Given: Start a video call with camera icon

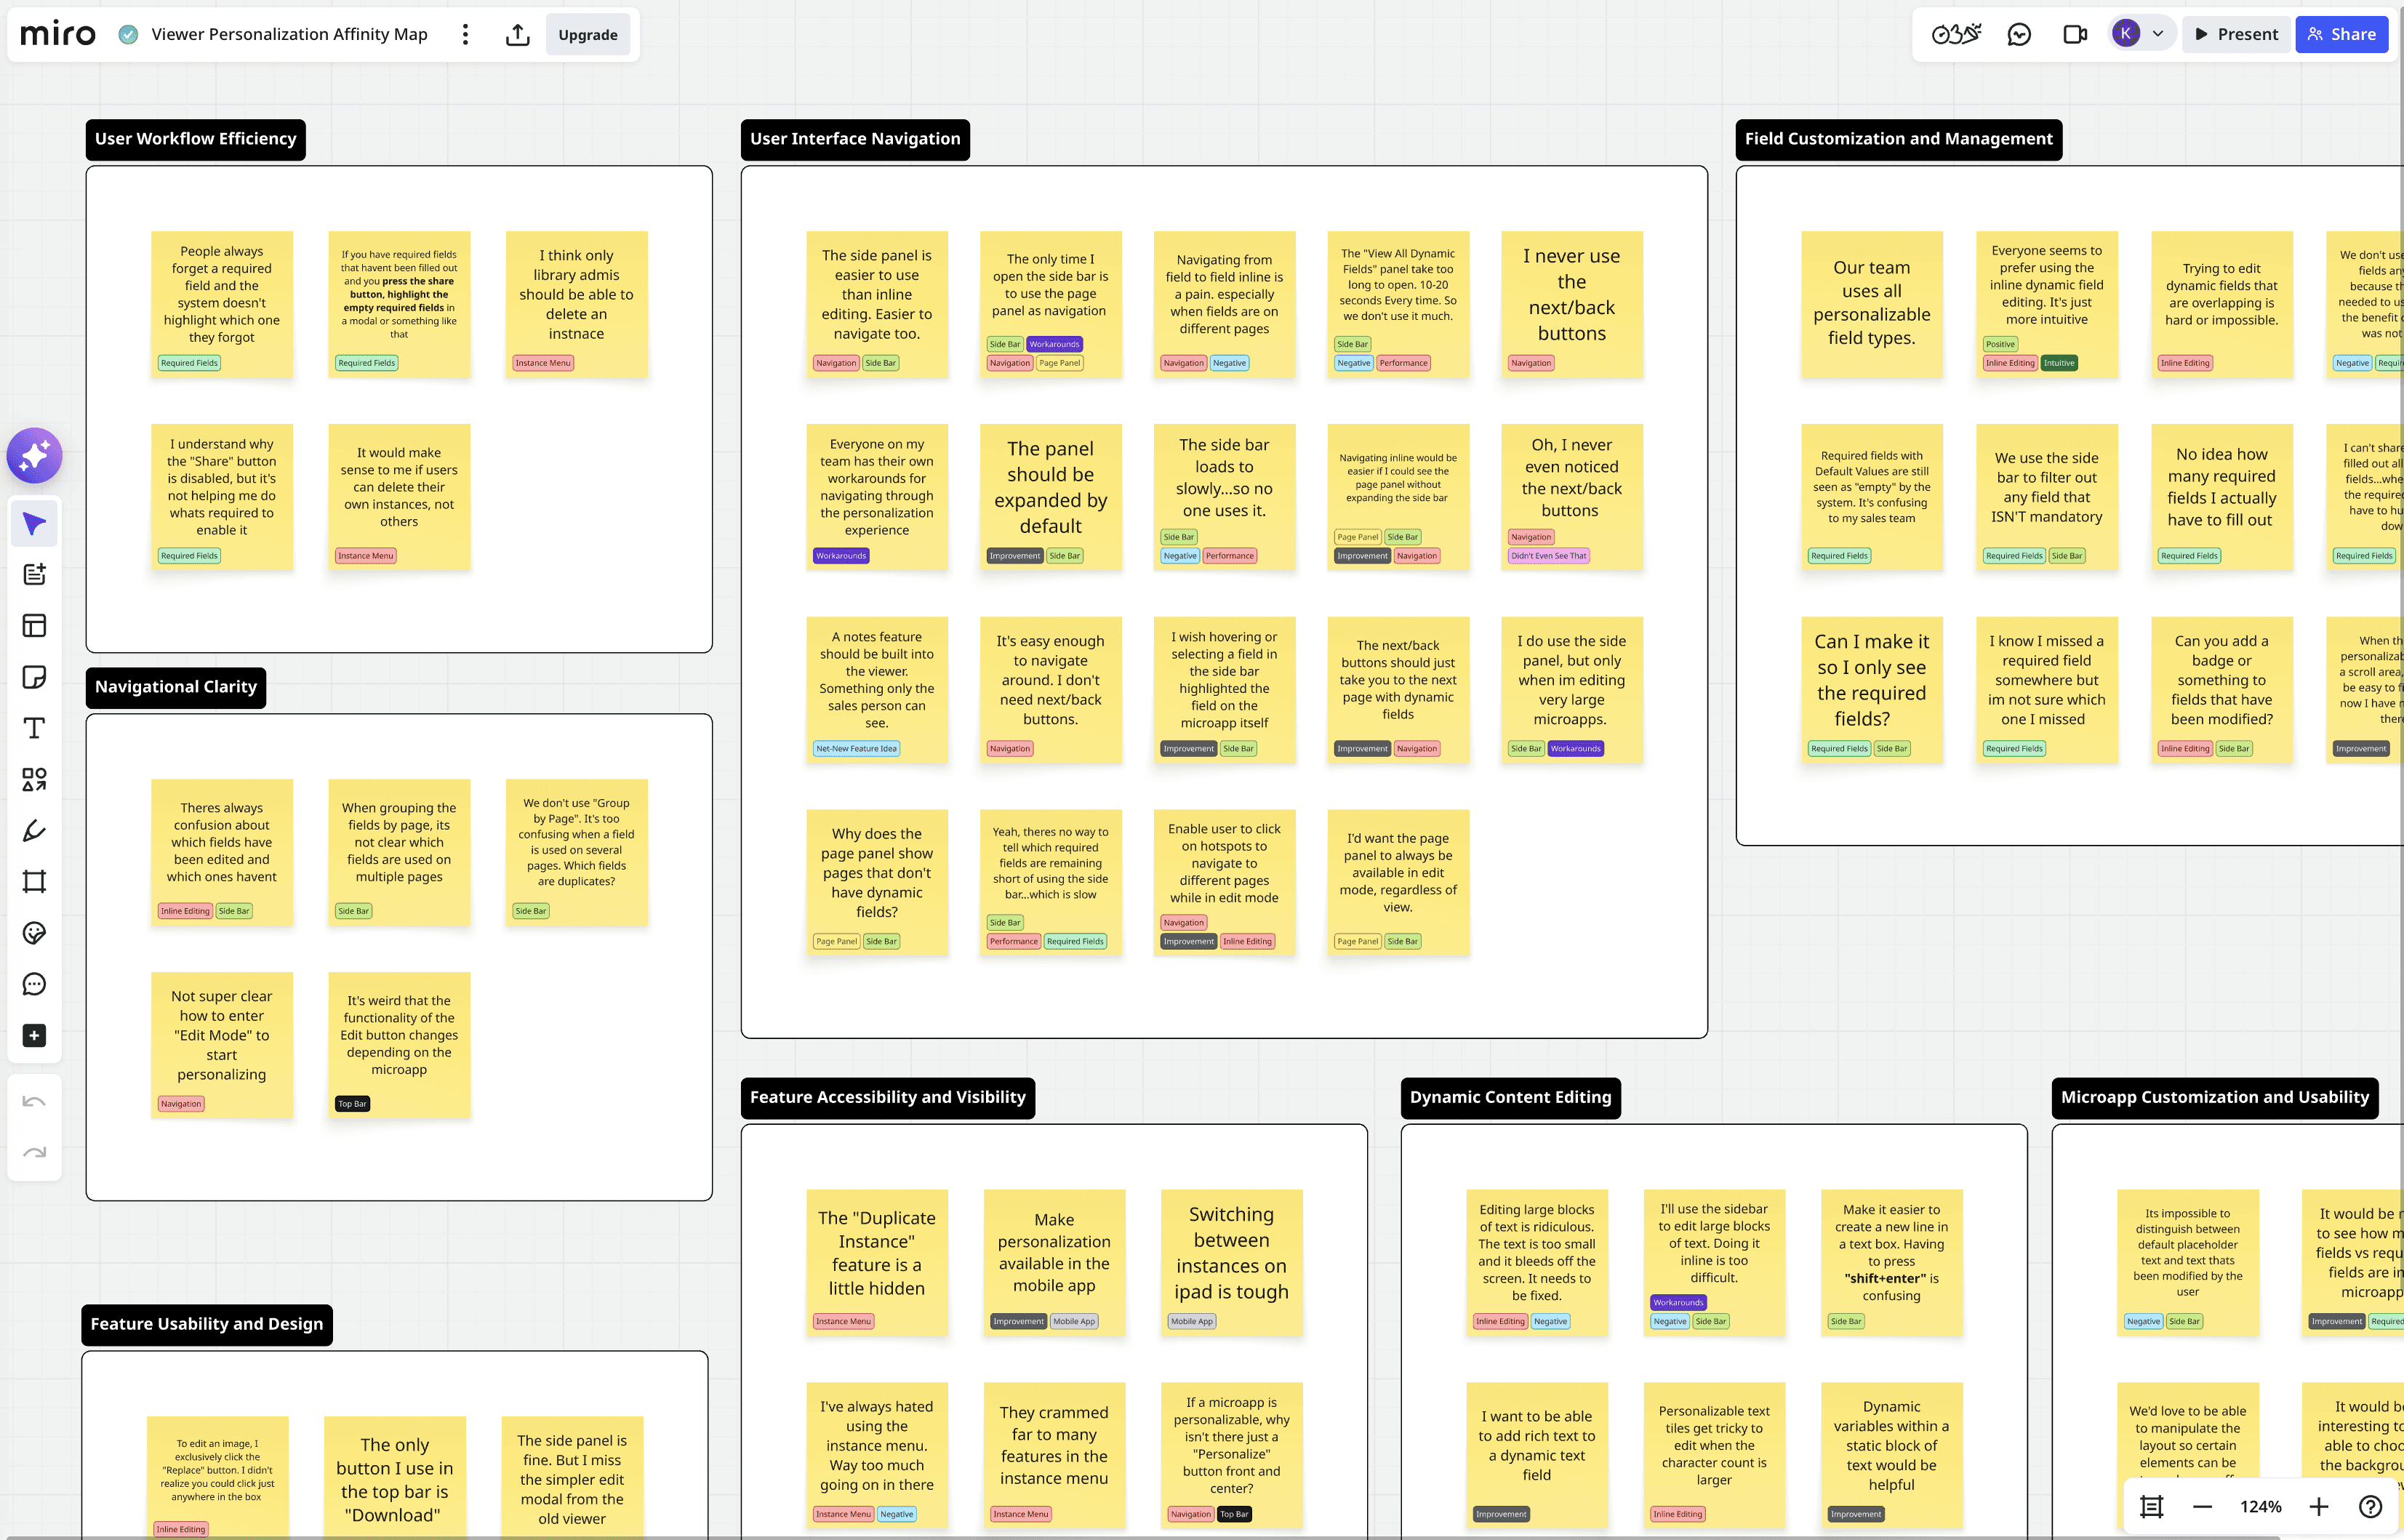Looking at the screenshot, I should coord(2074,35).
